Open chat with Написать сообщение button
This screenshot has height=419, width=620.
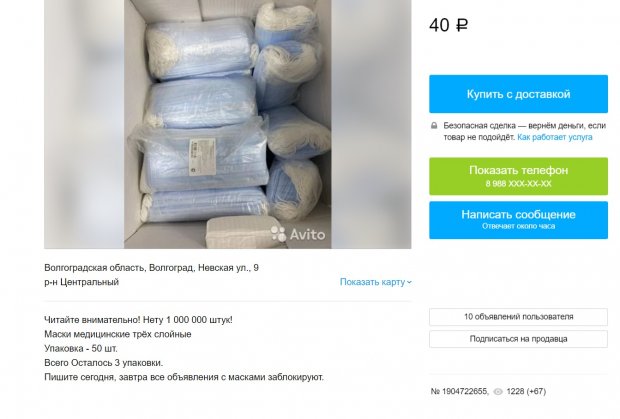tap(518, 220)
